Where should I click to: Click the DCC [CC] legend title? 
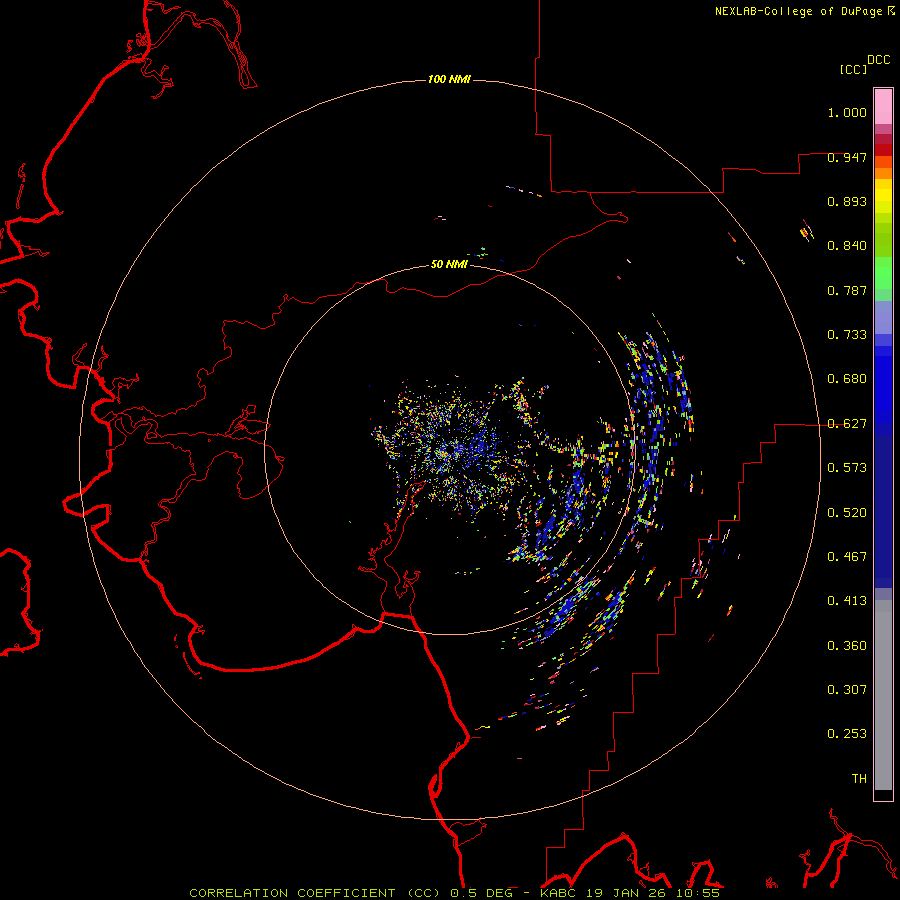(864, 64)
